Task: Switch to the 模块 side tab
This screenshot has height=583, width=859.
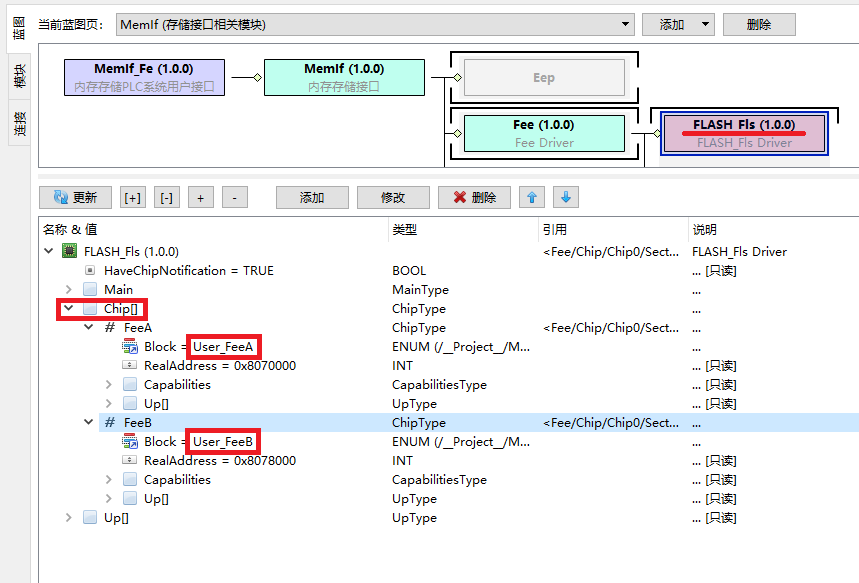Action: (19, 76)
